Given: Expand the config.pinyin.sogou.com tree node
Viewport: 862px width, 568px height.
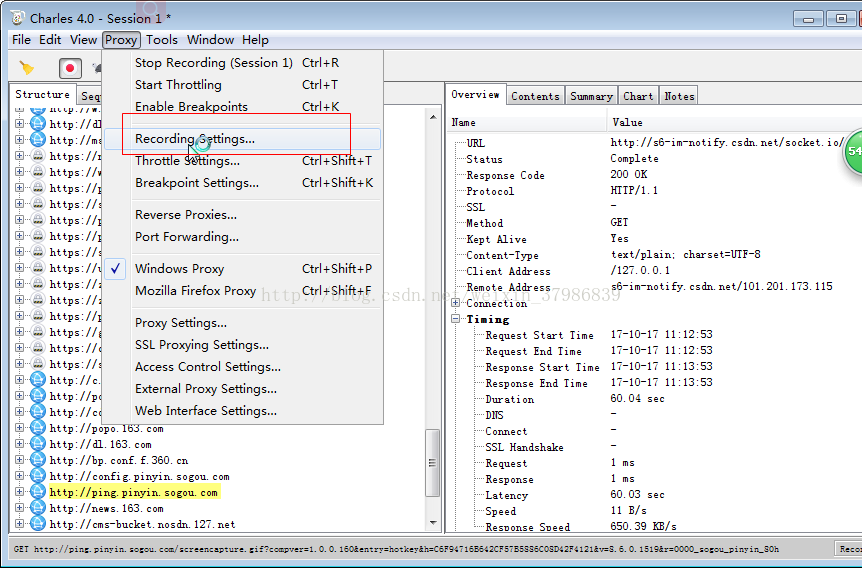Looking at the screenshot, I should click(19, 476).
